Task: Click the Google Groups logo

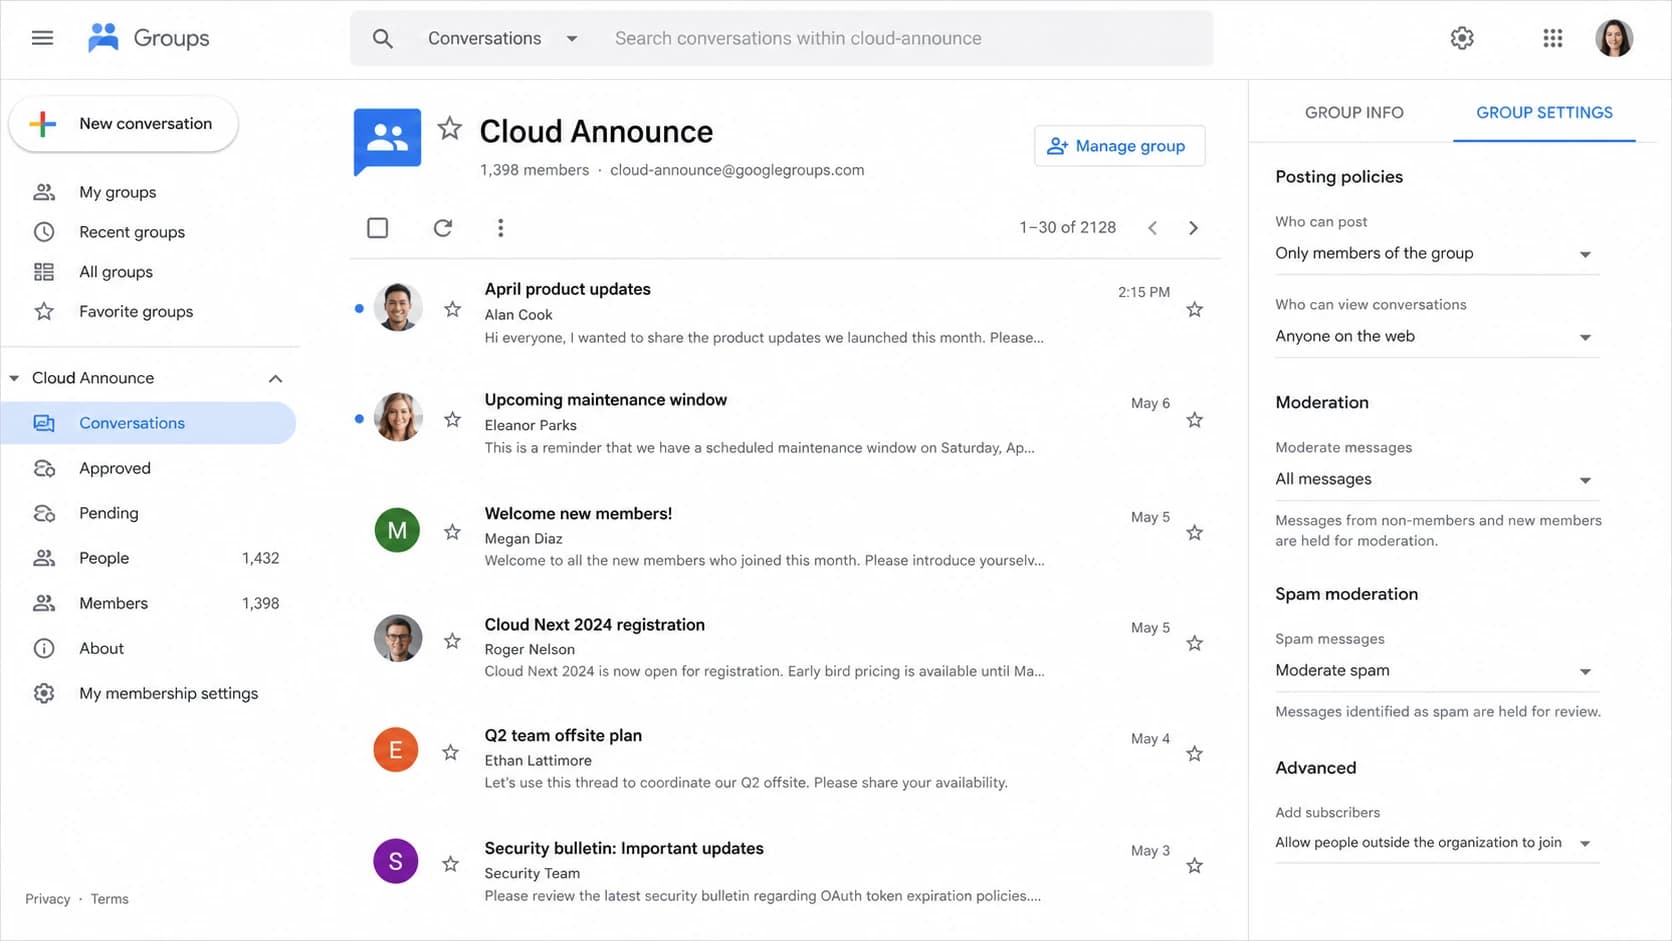Action: [x=148, y=38]
